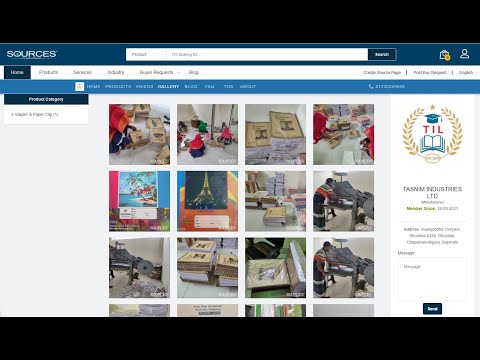Open thumbnail of cutting machine with paper scraps
The width and height of the screenshot is (480, 360).
[139, 268]
